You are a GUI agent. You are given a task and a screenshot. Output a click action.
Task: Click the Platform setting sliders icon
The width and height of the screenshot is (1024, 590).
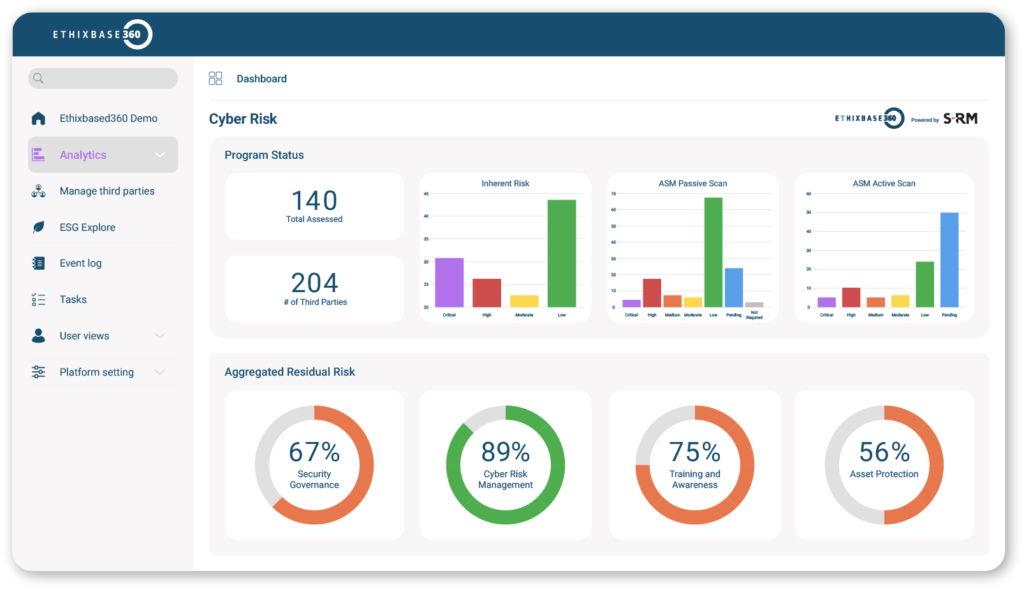pos(38,372)
